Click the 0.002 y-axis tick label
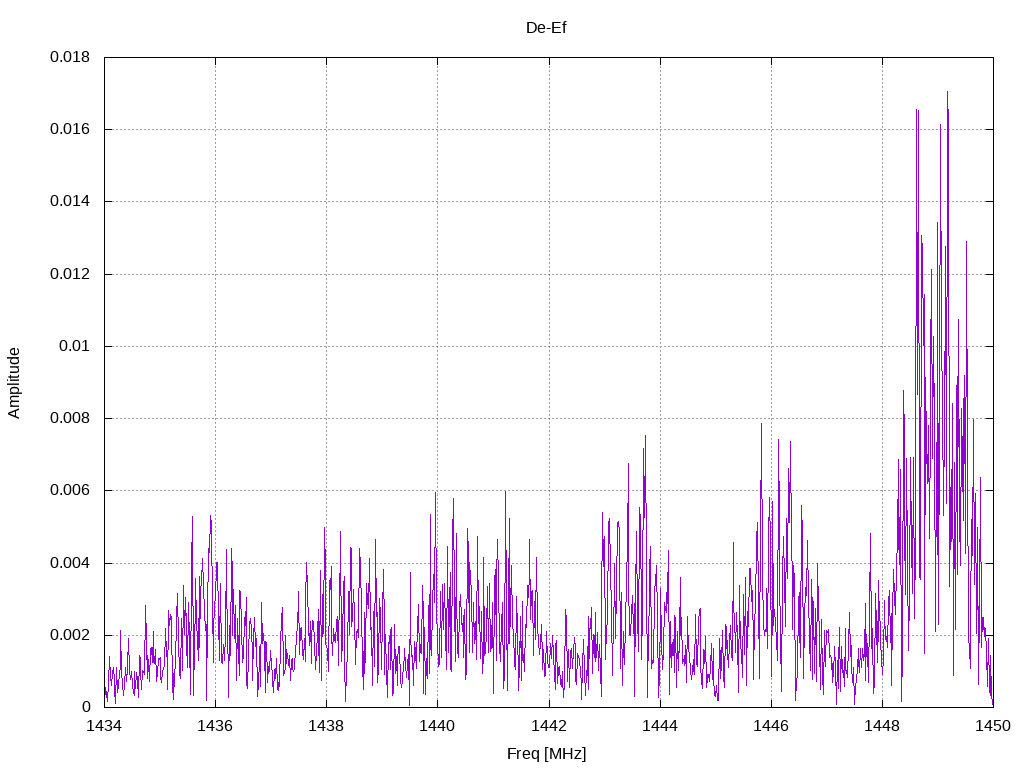 pyautogui.click(x=70, y=635)
